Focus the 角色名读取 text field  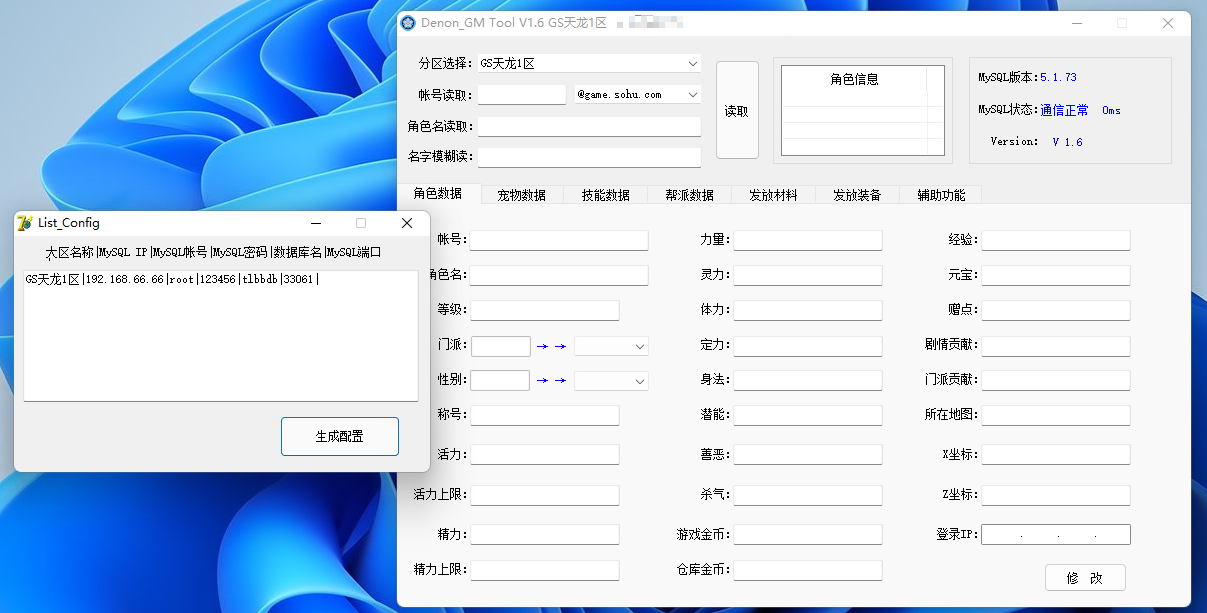[589, 126]
